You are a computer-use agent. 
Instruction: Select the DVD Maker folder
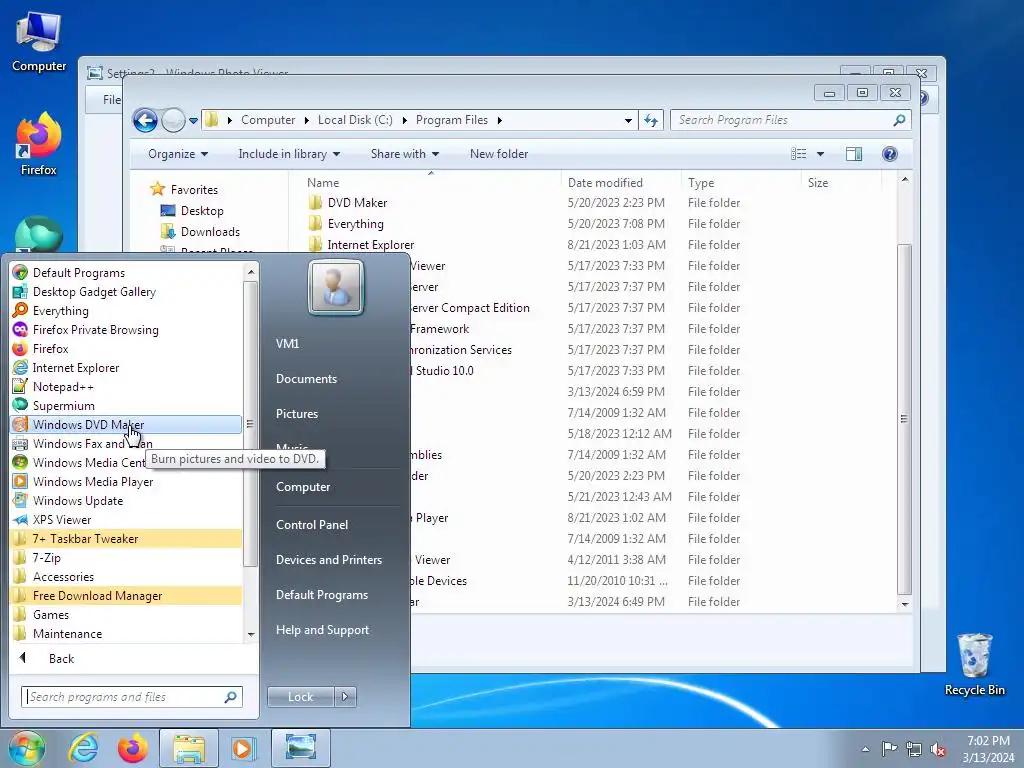357,203
